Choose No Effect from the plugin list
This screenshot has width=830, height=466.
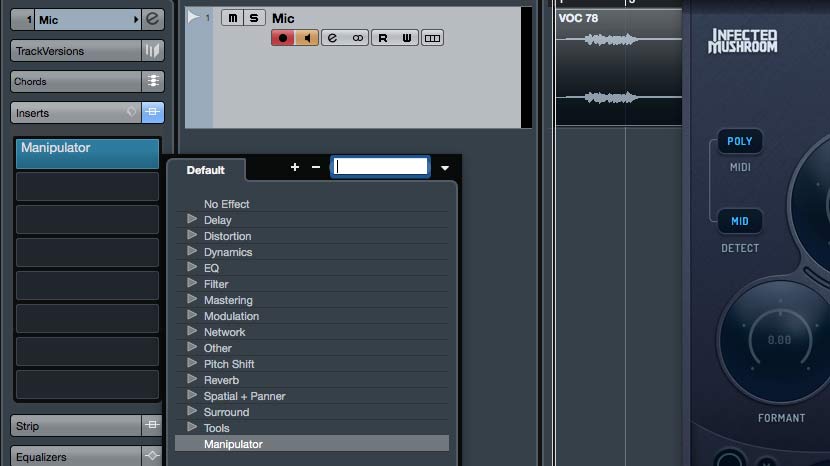pyautogui.click(x=227, y=204)
